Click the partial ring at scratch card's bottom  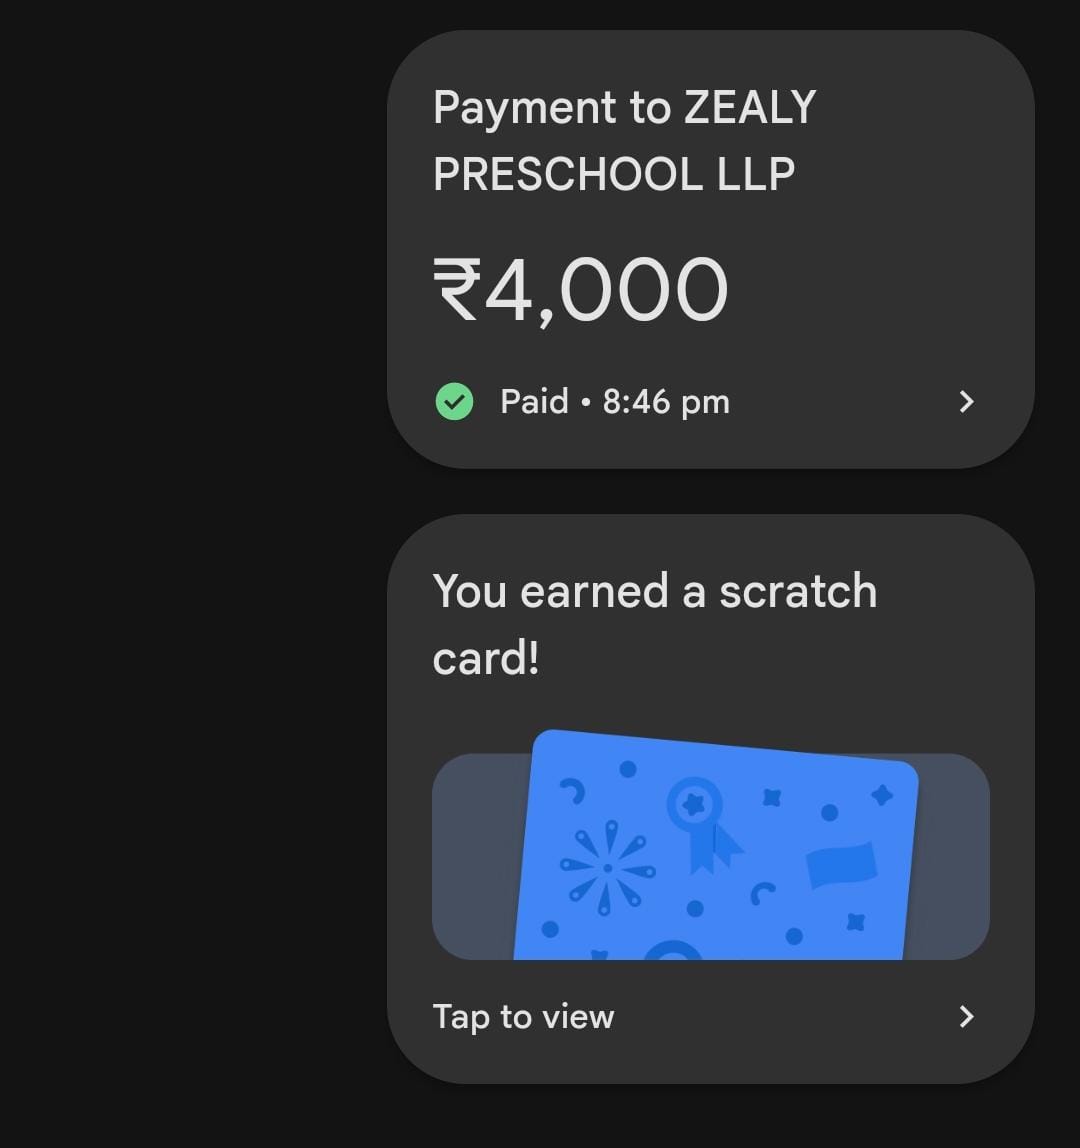pos(673,950)
